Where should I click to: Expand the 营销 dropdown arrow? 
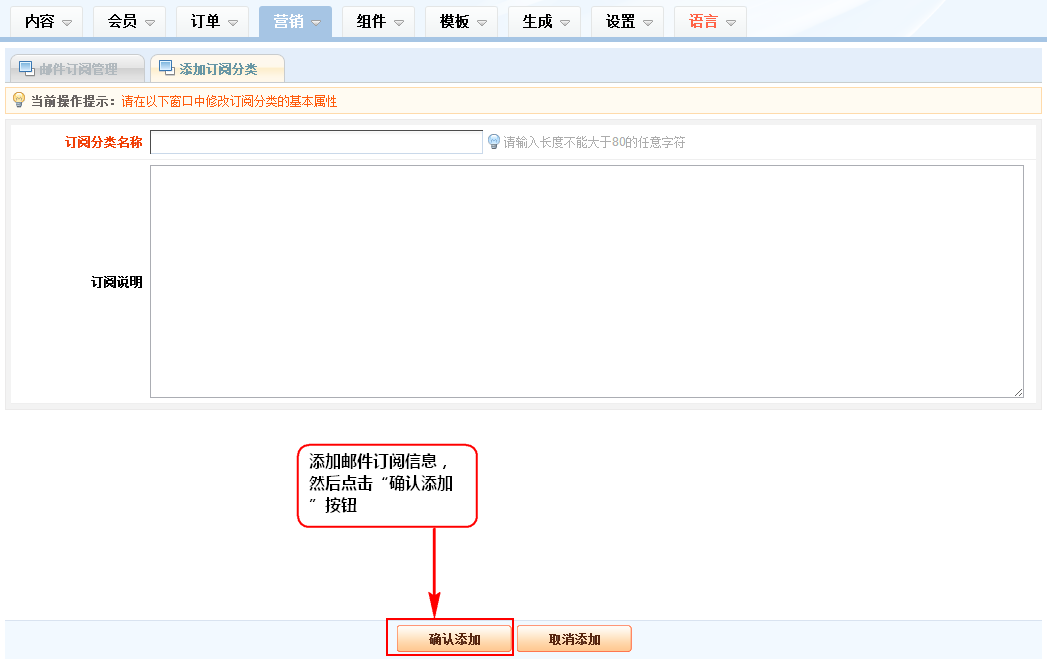coord(316,22)
